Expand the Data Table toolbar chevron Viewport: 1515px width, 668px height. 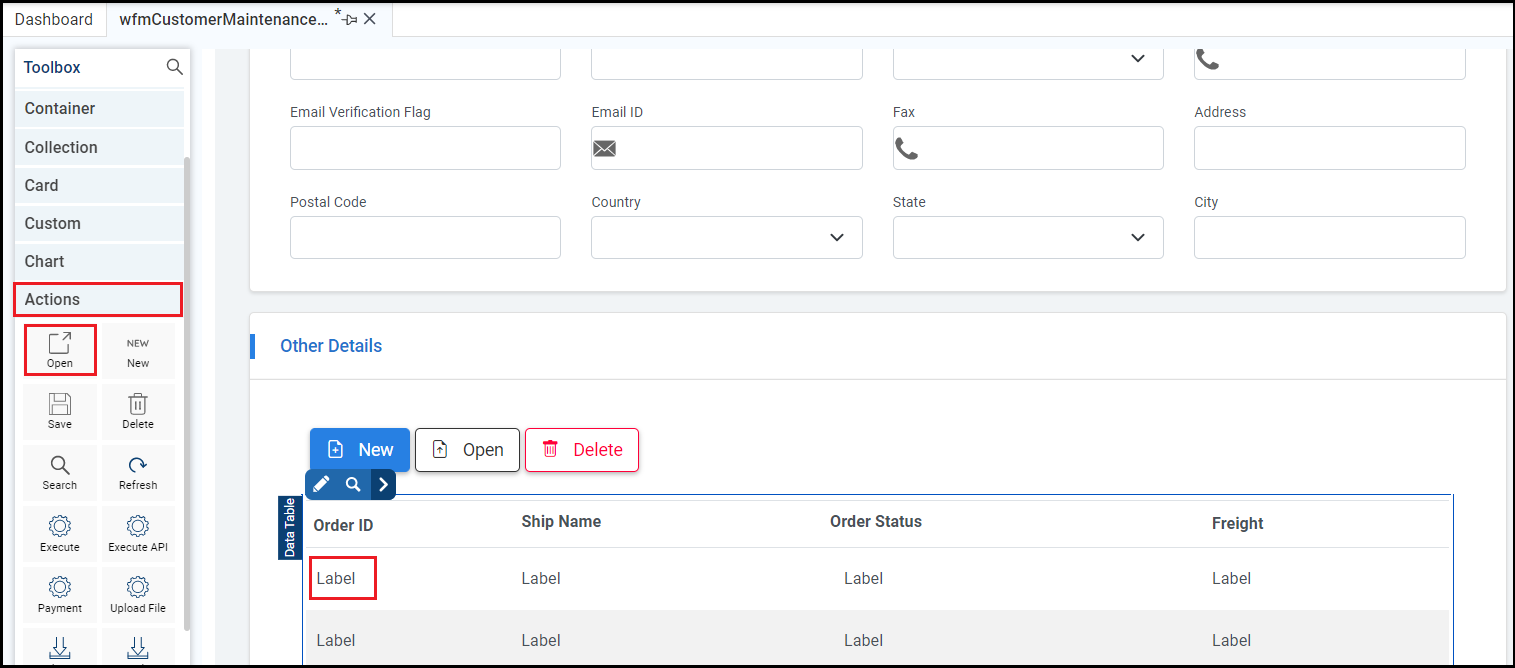pos(383,484)
